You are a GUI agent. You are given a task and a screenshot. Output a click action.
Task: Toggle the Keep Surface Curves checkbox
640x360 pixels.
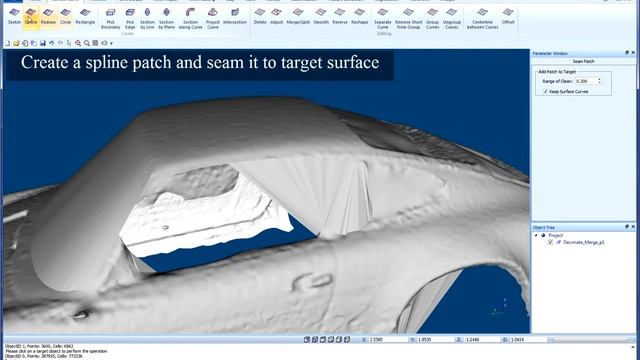pos(546,91)
